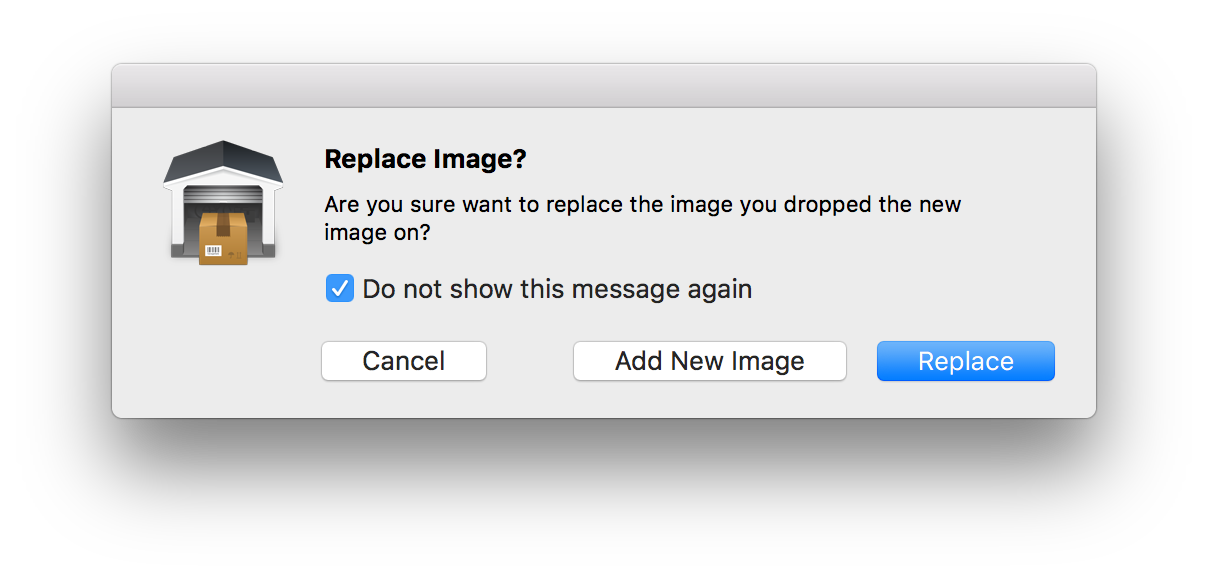Image resolution: width=1208 pixels, height=578 pixels.
Task: Click the garage warehouse app icon
Action: coord(223,203)
